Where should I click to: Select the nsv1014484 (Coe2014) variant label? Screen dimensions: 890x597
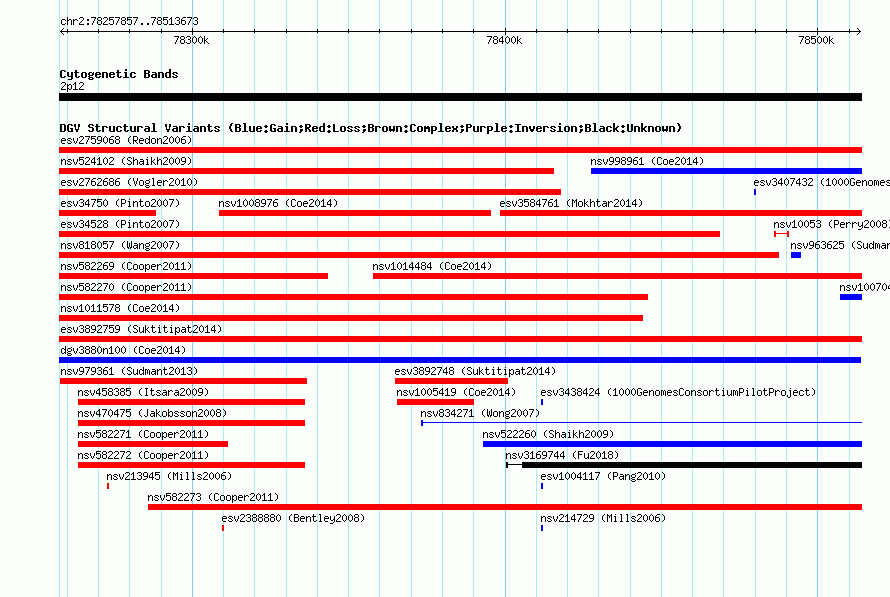coord(432,266)
